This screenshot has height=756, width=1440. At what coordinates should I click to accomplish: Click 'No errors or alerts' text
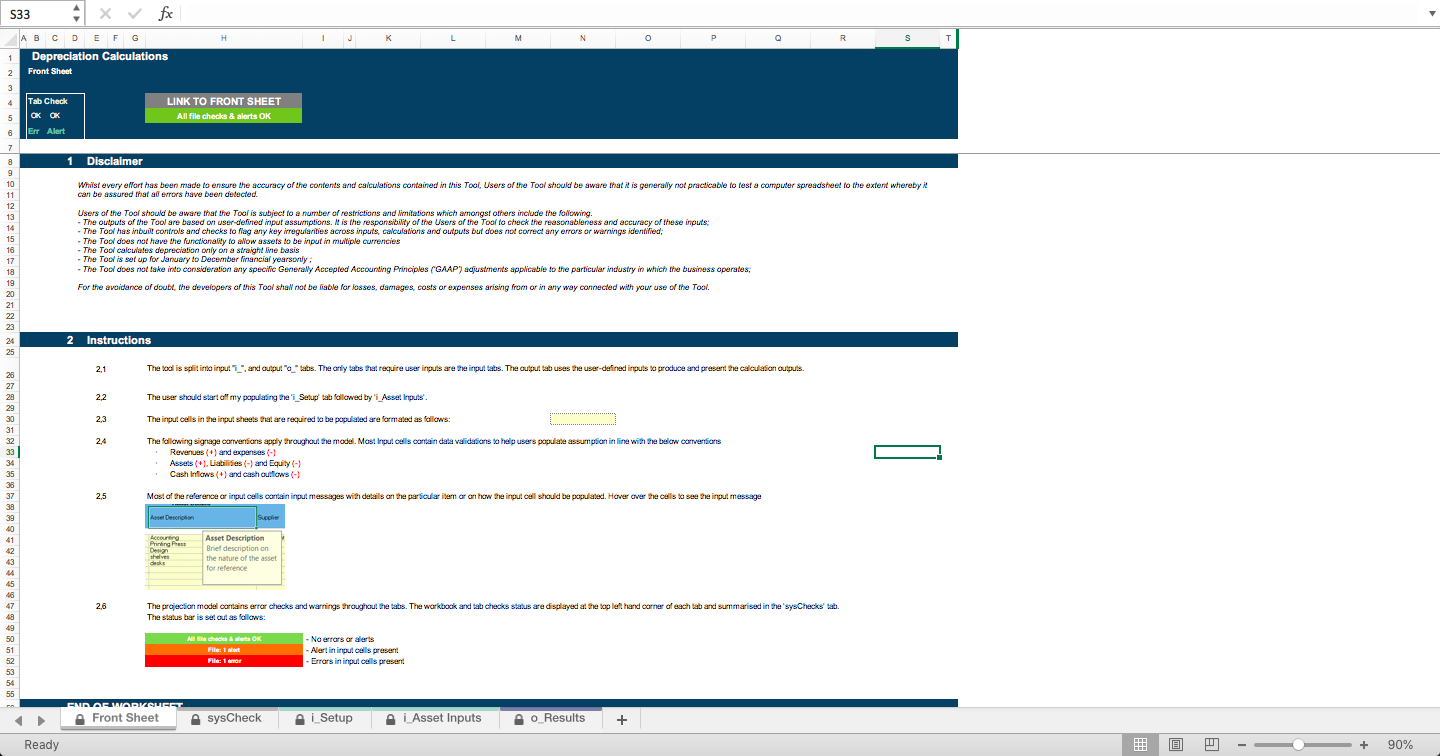[343, 638]
